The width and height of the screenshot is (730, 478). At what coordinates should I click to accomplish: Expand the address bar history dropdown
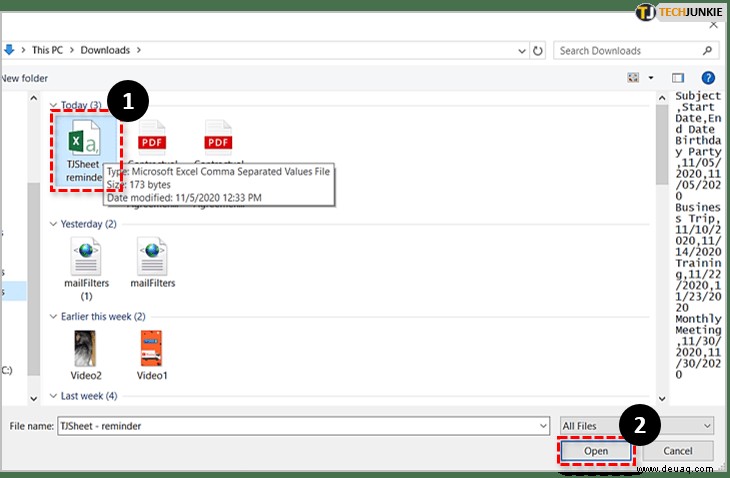pyautogui.click(x=522, y=51)
